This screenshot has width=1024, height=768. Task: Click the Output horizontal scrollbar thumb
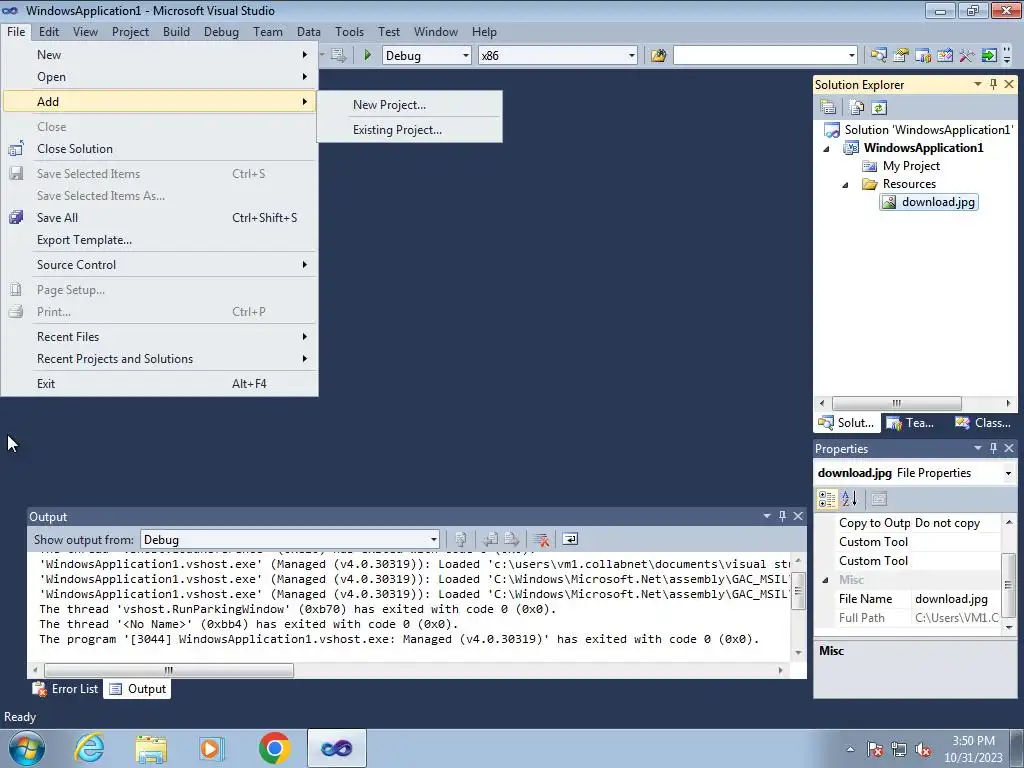click(x=168, y=670)
